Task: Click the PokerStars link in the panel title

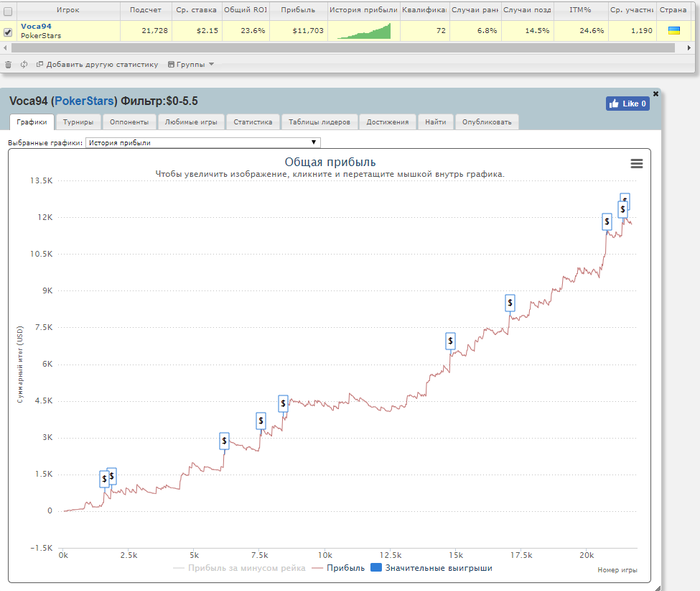Action: 84,101
